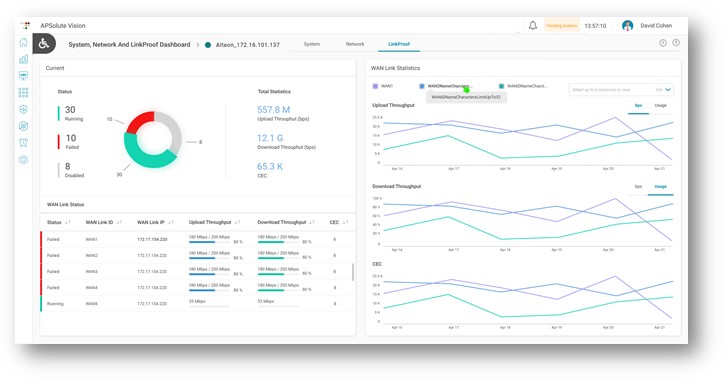Open the WAN instances selection dropdown arrow
This screenshot has width=724, height=380.
click(668, 90)
